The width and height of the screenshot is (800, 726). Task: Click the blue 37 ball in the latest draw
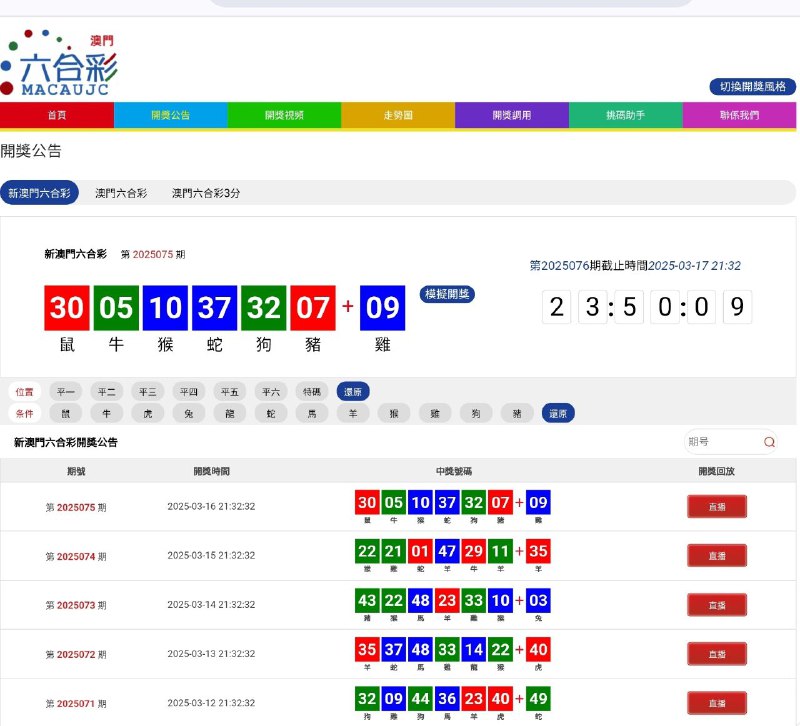pyautogui.click(x=214, y=308)
